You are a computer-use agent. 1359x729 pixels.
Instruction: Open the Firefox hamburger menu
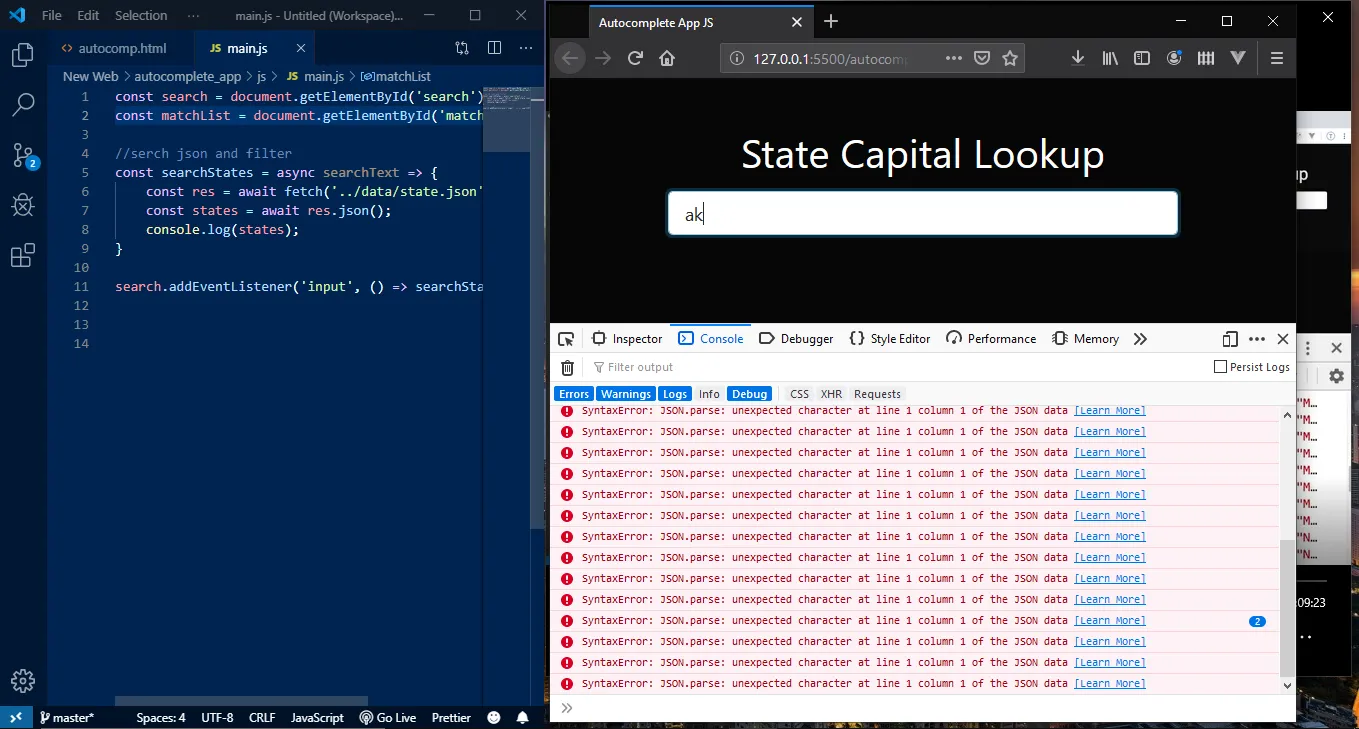1277,58
